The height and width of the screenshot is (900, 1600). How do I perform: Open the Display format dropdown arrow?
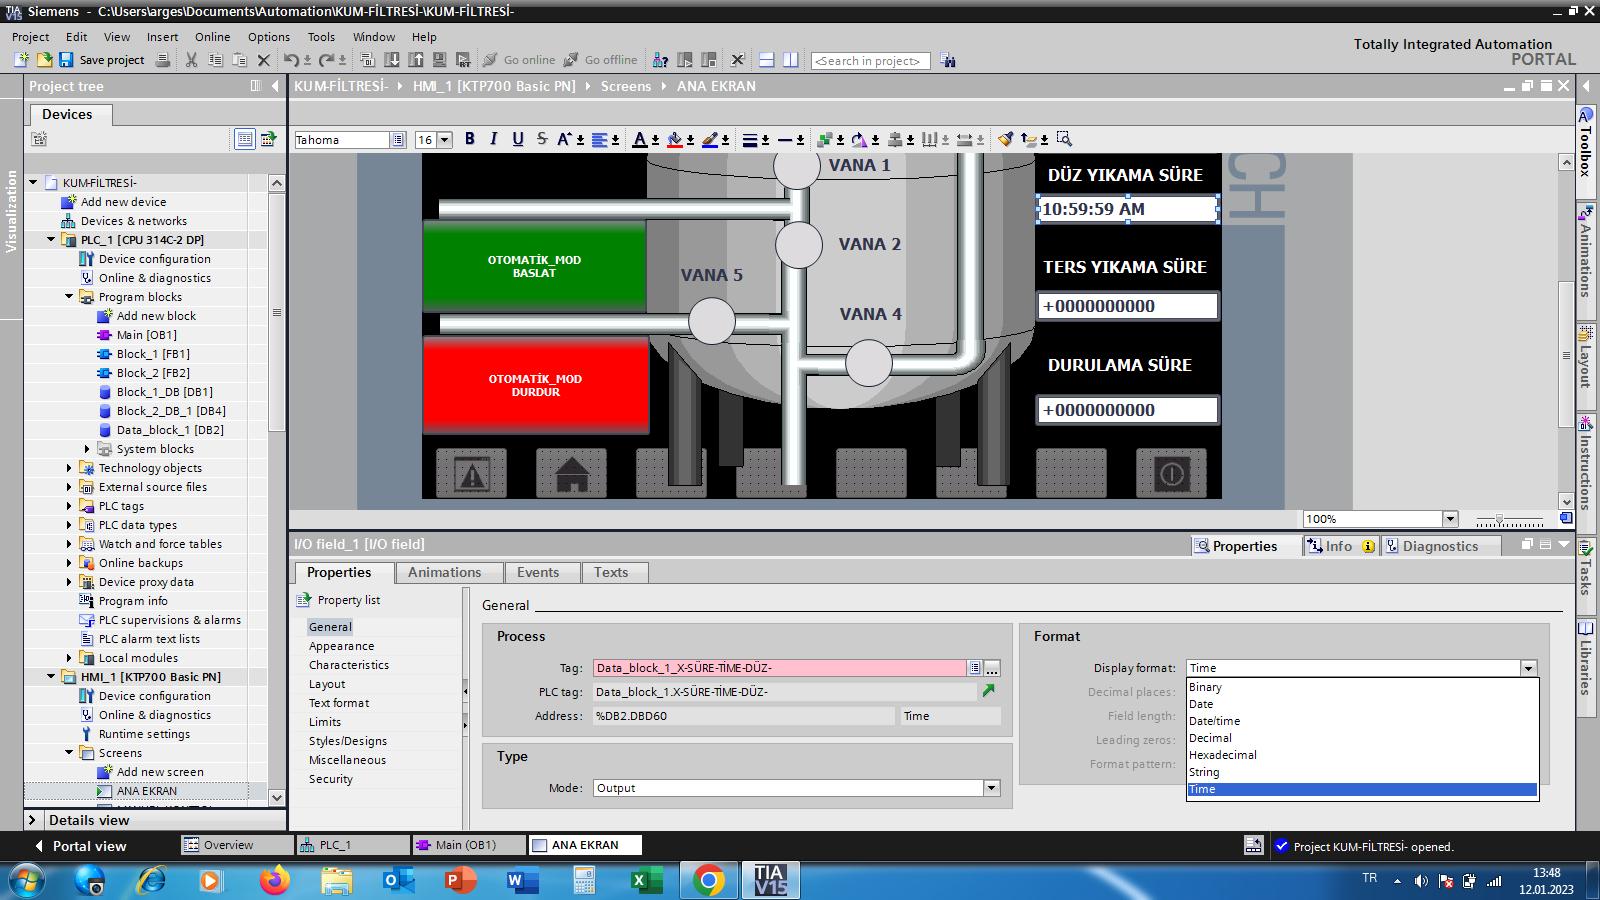[1528, 668]
